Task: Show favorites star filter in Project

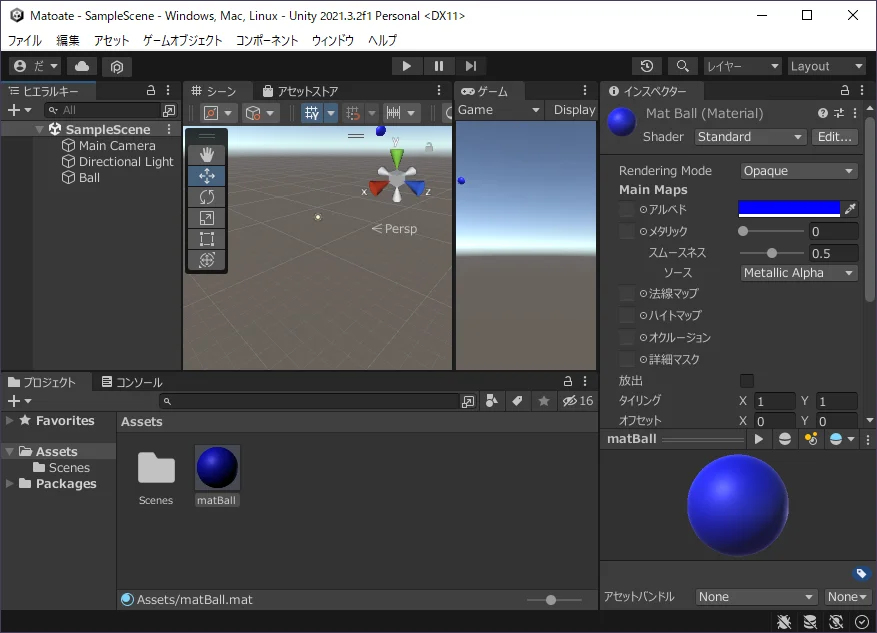Action: (x=544, y=401)
